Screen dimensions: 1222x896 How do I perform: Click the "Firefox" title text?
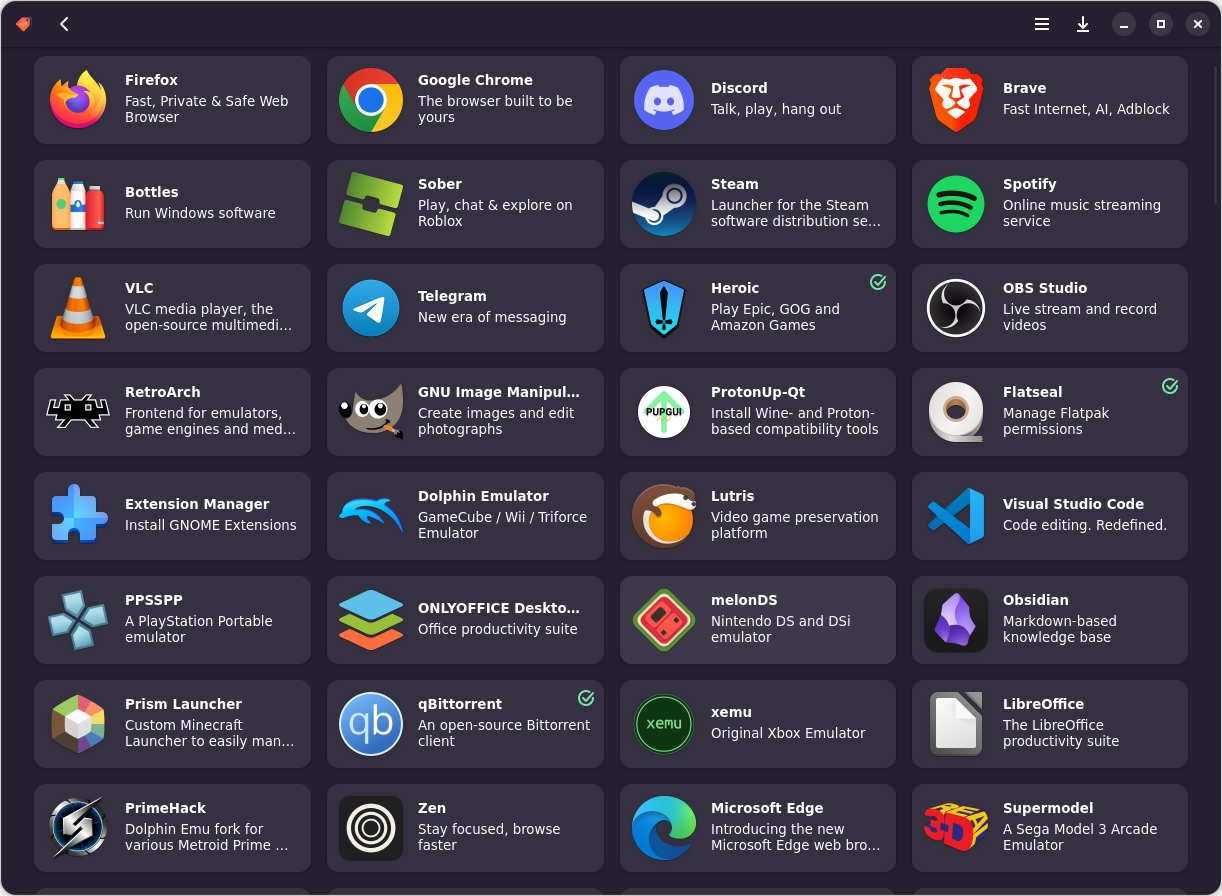[151, 80]
